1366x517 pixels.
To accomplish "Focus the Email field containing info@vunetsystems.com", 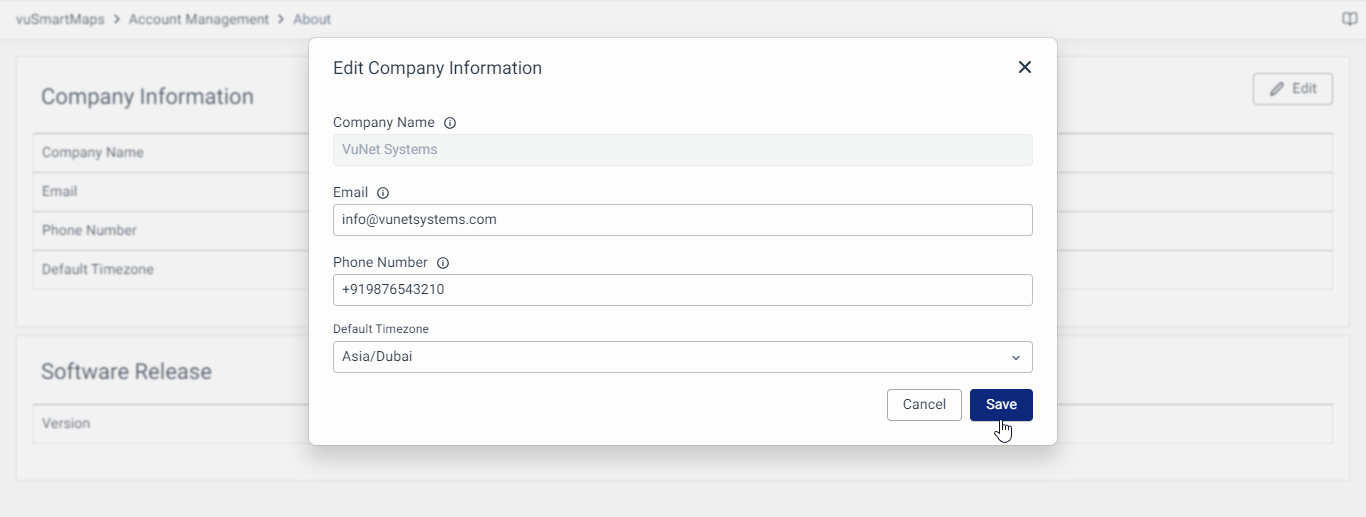I will pyautogui.click(x=682, y=220).
